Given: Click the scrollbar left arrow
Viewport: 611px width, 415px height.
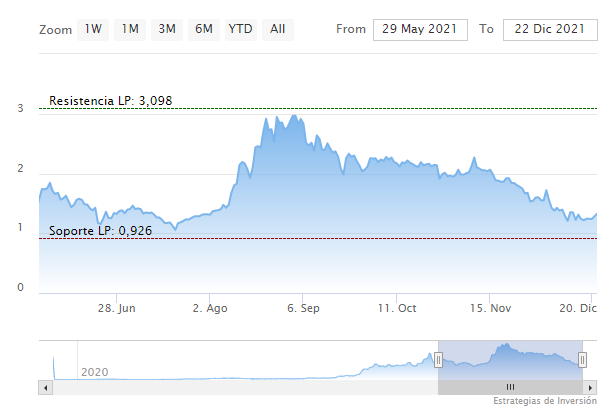Looking at the screenshot, I should [44, 387].
